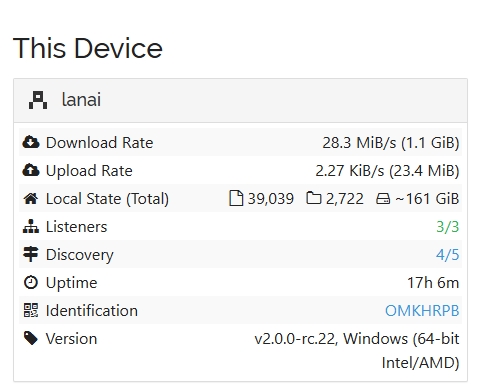Toggle Upload Rate 2.27 KiB/s value display
This screenshot has height=391, width=481.
pyautogui.click(x=387, y=171)
